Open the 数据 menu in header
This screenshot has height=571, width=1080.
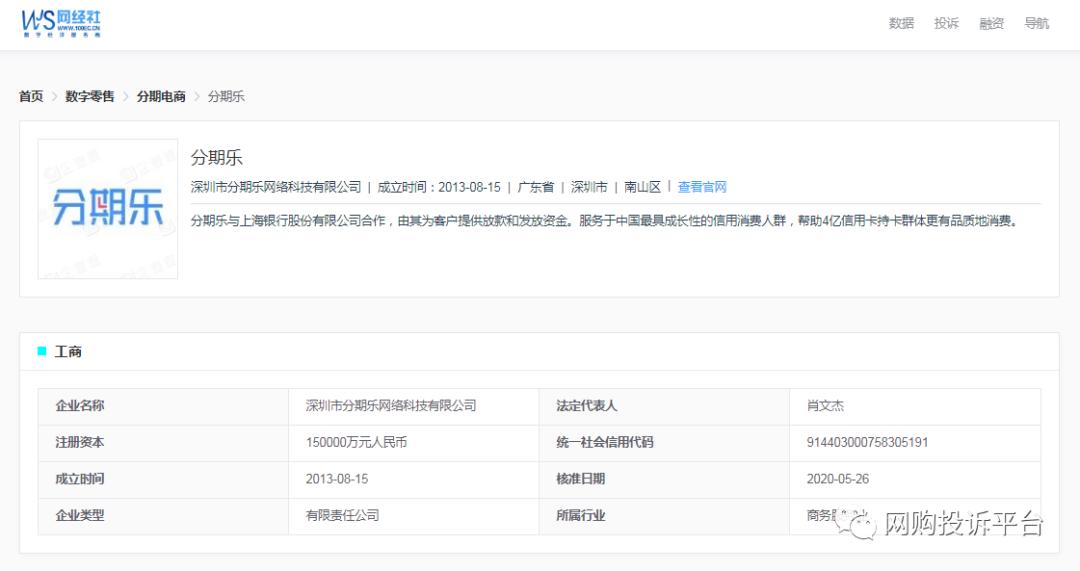tap(901, 23)
